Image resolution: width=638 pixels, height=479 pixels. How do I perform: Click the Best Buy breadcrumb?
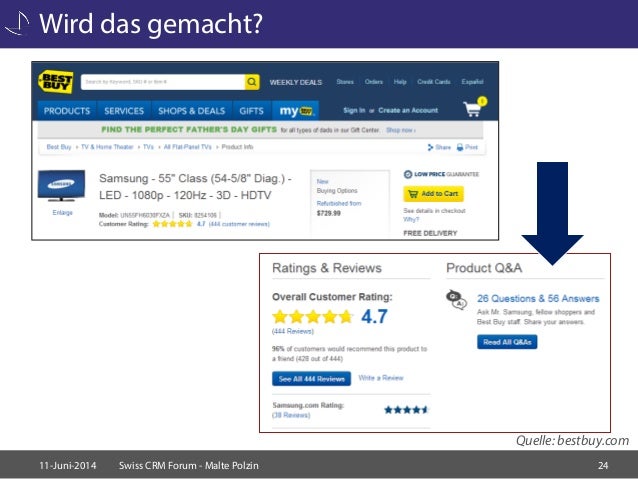click(59, 147)
